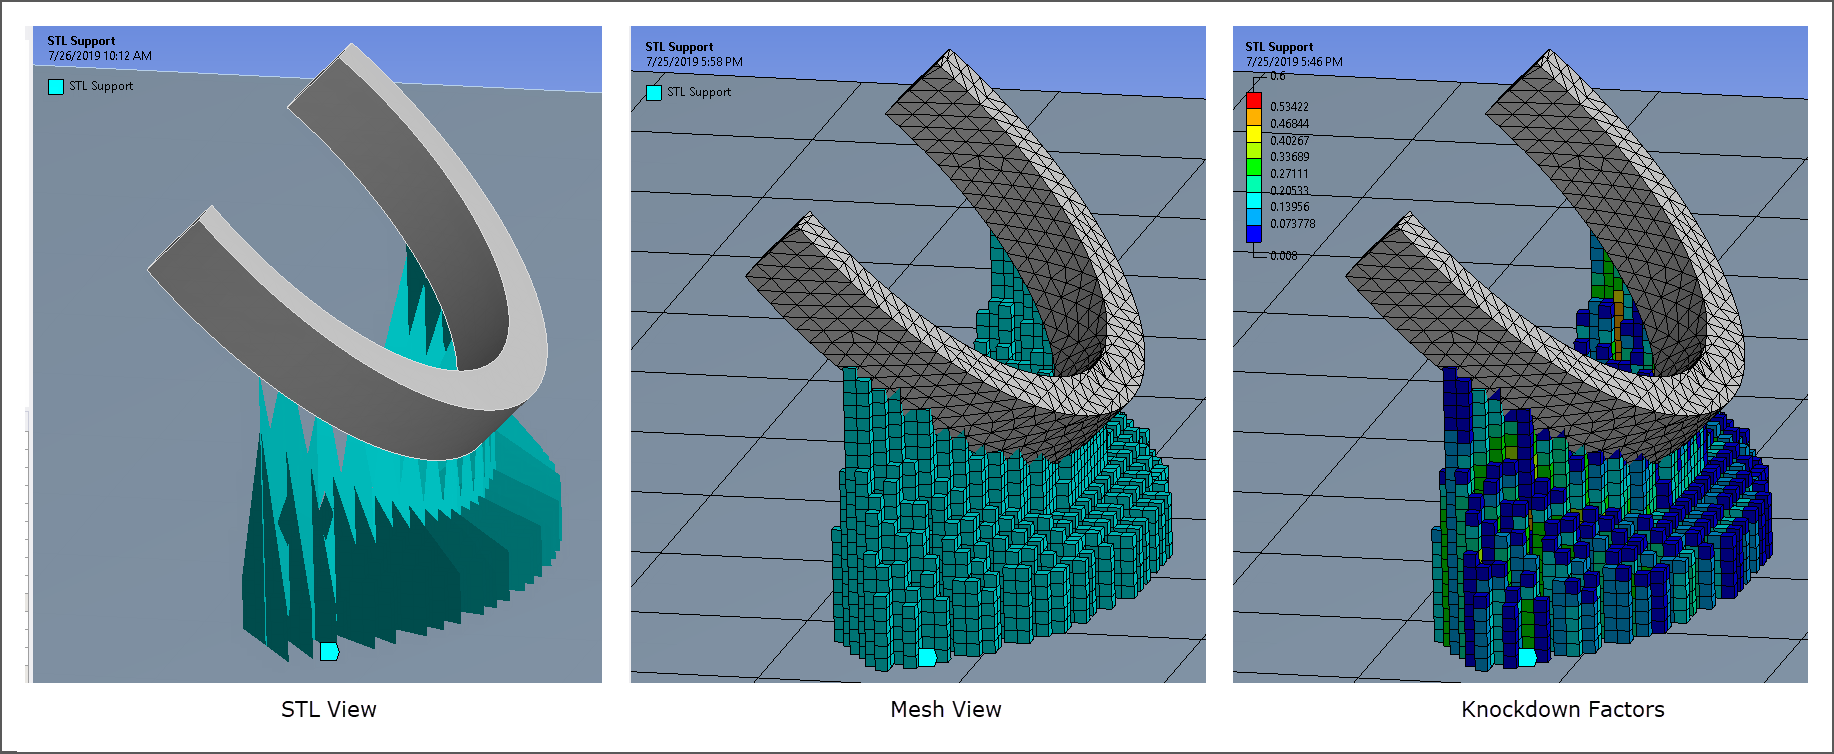Screen dimensions: 1834x754
Task: Click the STL Support legend label in Mesh View
Action: (x=699, y=92)
